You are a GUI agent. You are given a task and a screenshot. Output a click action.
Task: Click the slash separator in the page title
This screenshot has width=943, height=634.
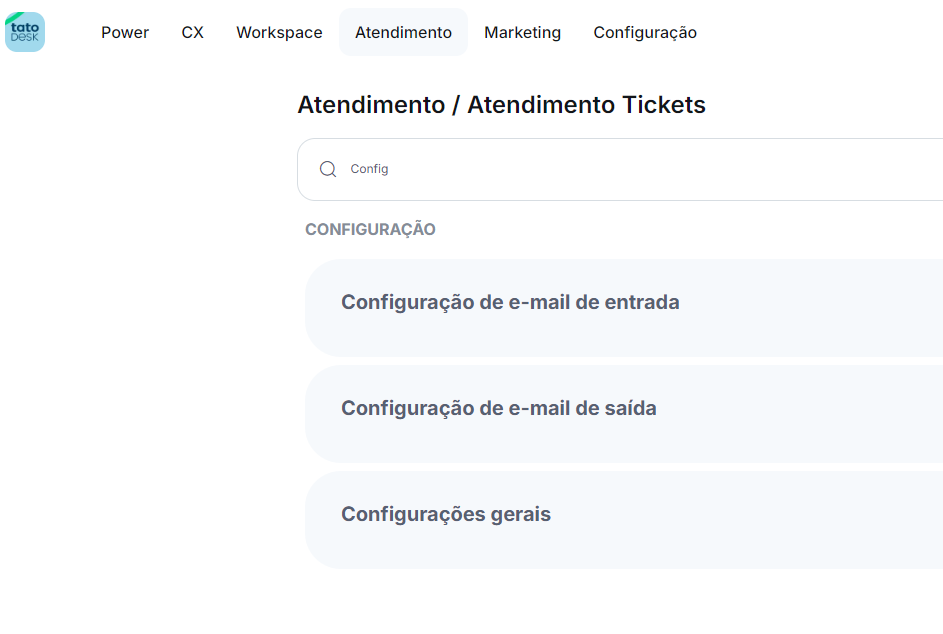click(456, 105)
